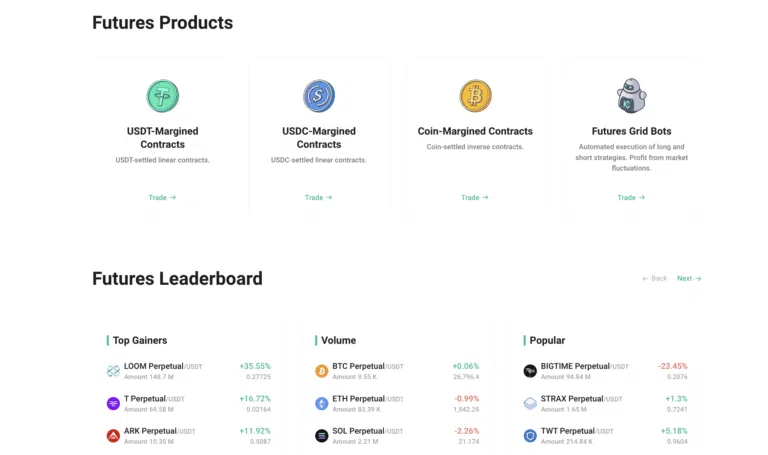Click the Top Gainers section heading
The width and height of the screenshot is (768, 455).
click(x=140, y=340)
